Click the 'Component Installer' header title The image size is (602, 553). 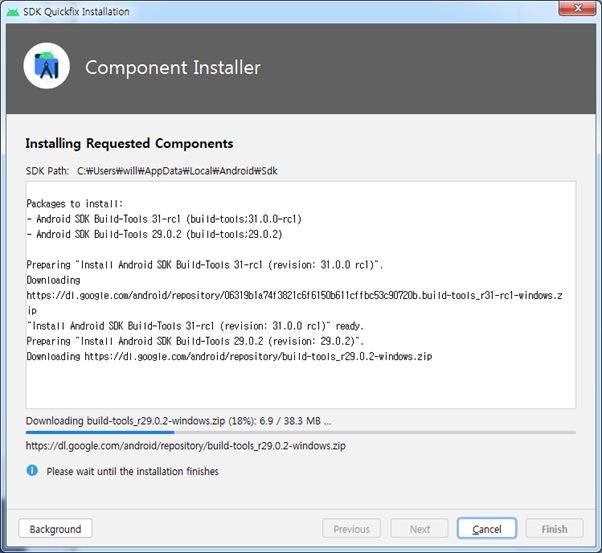(173, 67)
